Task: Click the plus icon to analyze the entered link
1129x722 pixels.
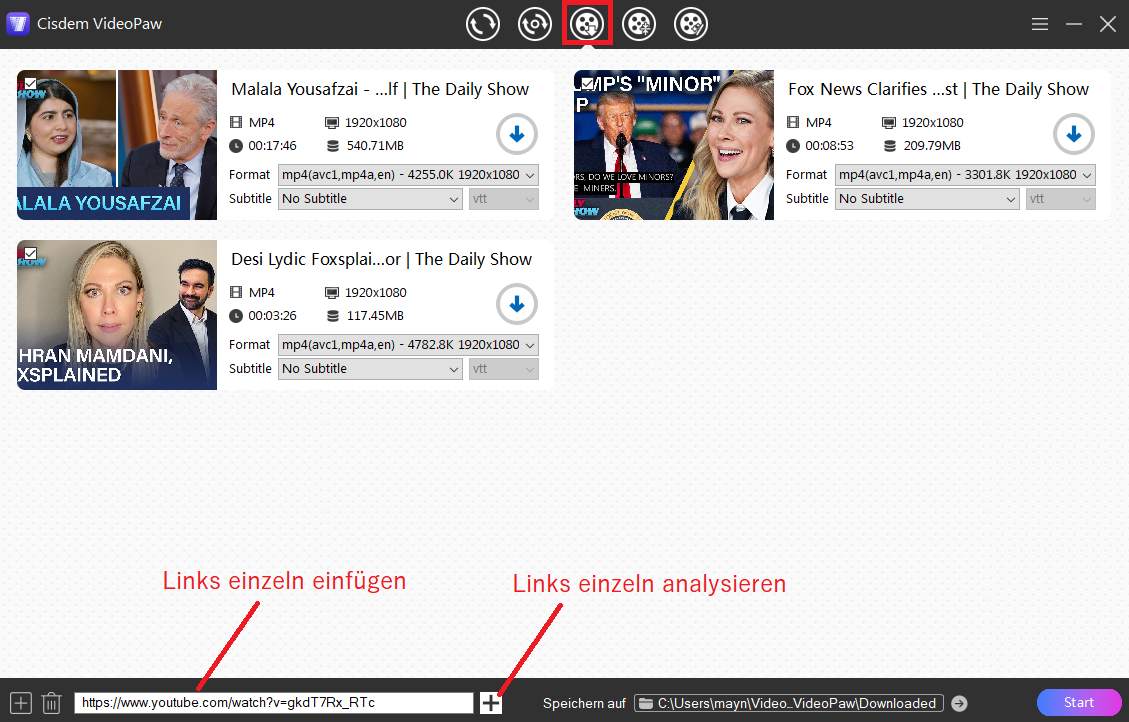Action: (x=490, y=702)
